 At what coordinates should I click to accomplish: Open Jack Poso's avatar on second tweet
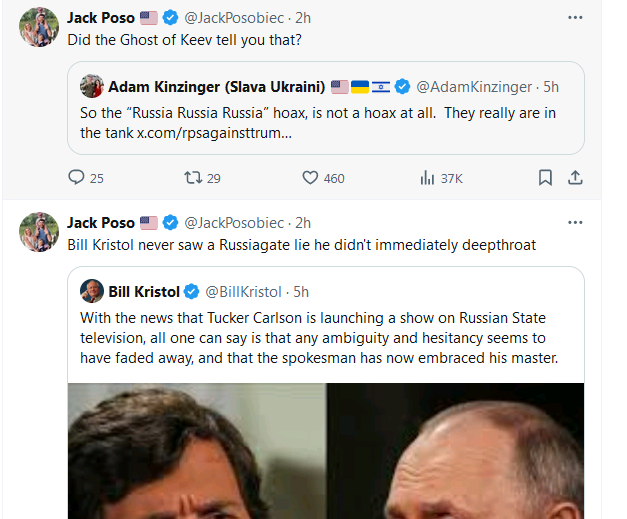click(39, 231)
